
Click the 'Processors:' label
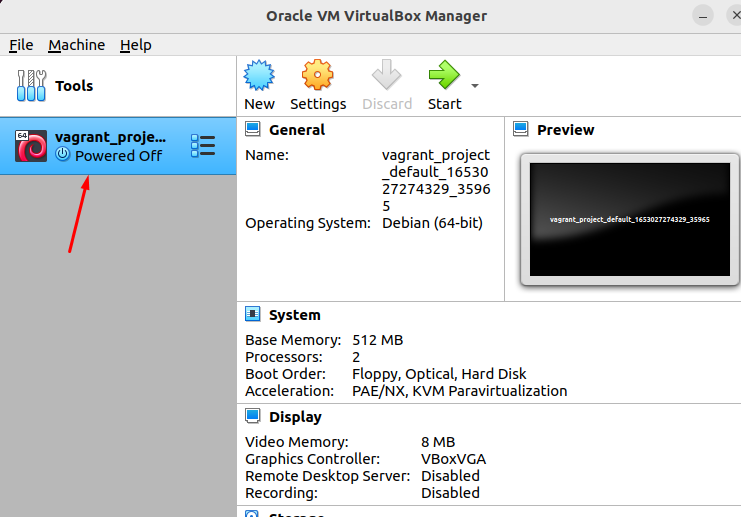coord(284,357)
